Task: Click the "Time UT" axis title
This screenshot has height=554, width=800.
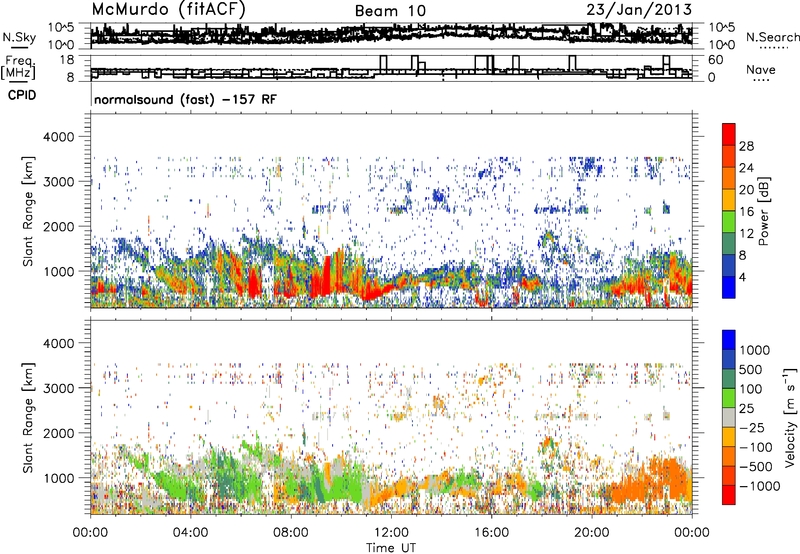Action: click(x=391, y=548)
